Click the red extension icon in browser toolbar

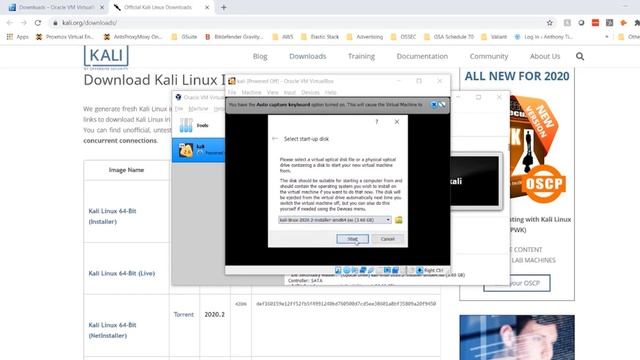[x=595, y=23]
